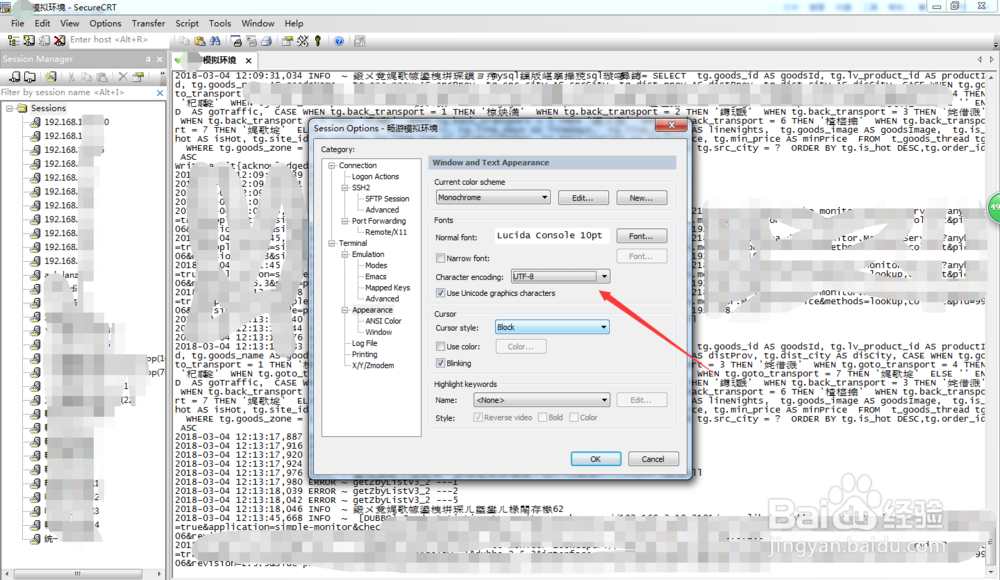Click the Paste clipboard icon in main toolbar
The width and height of the screenshot is (1000, 580).
pos(200,41)
